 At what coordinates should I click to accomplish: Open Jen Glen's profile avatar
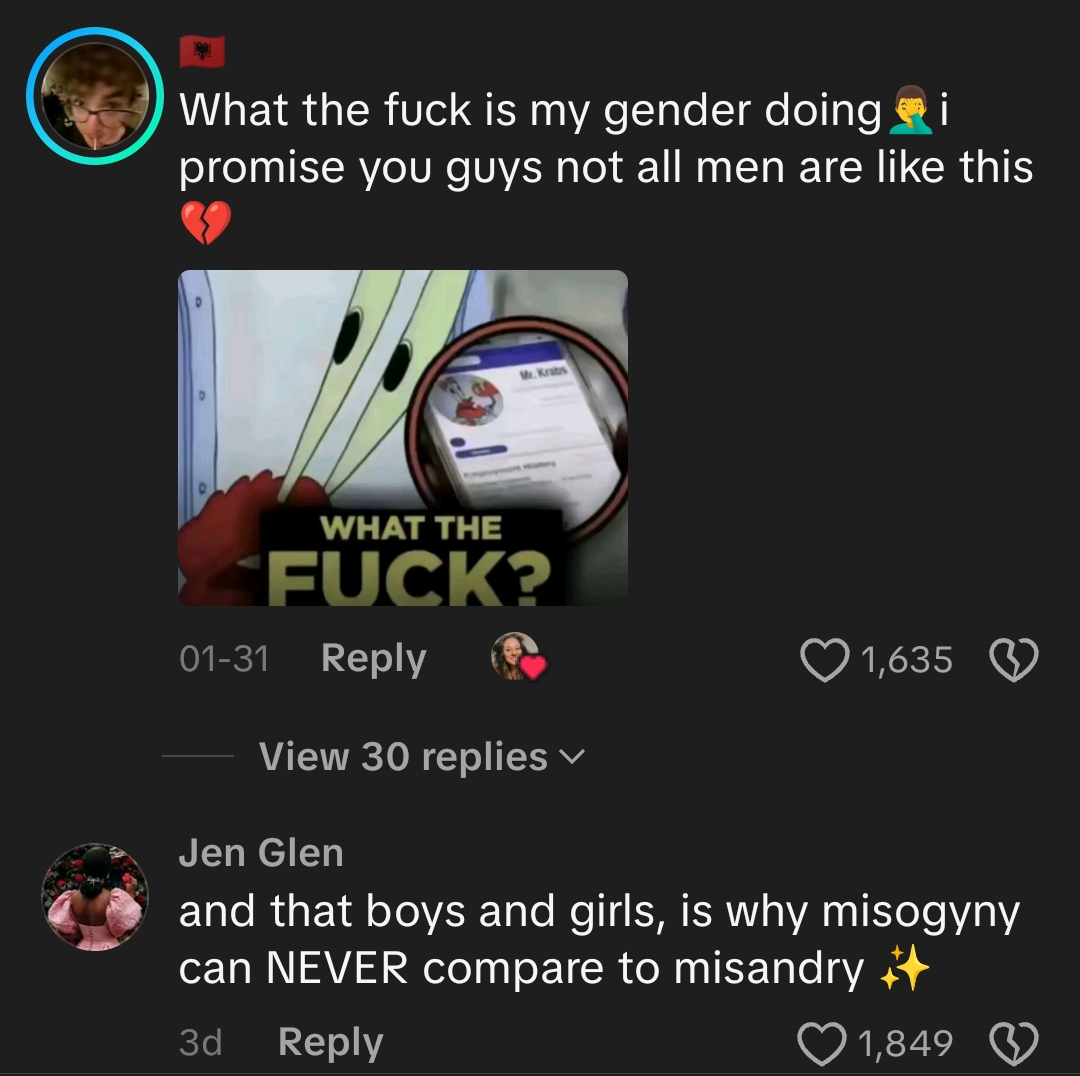click(x=95, y=897)
